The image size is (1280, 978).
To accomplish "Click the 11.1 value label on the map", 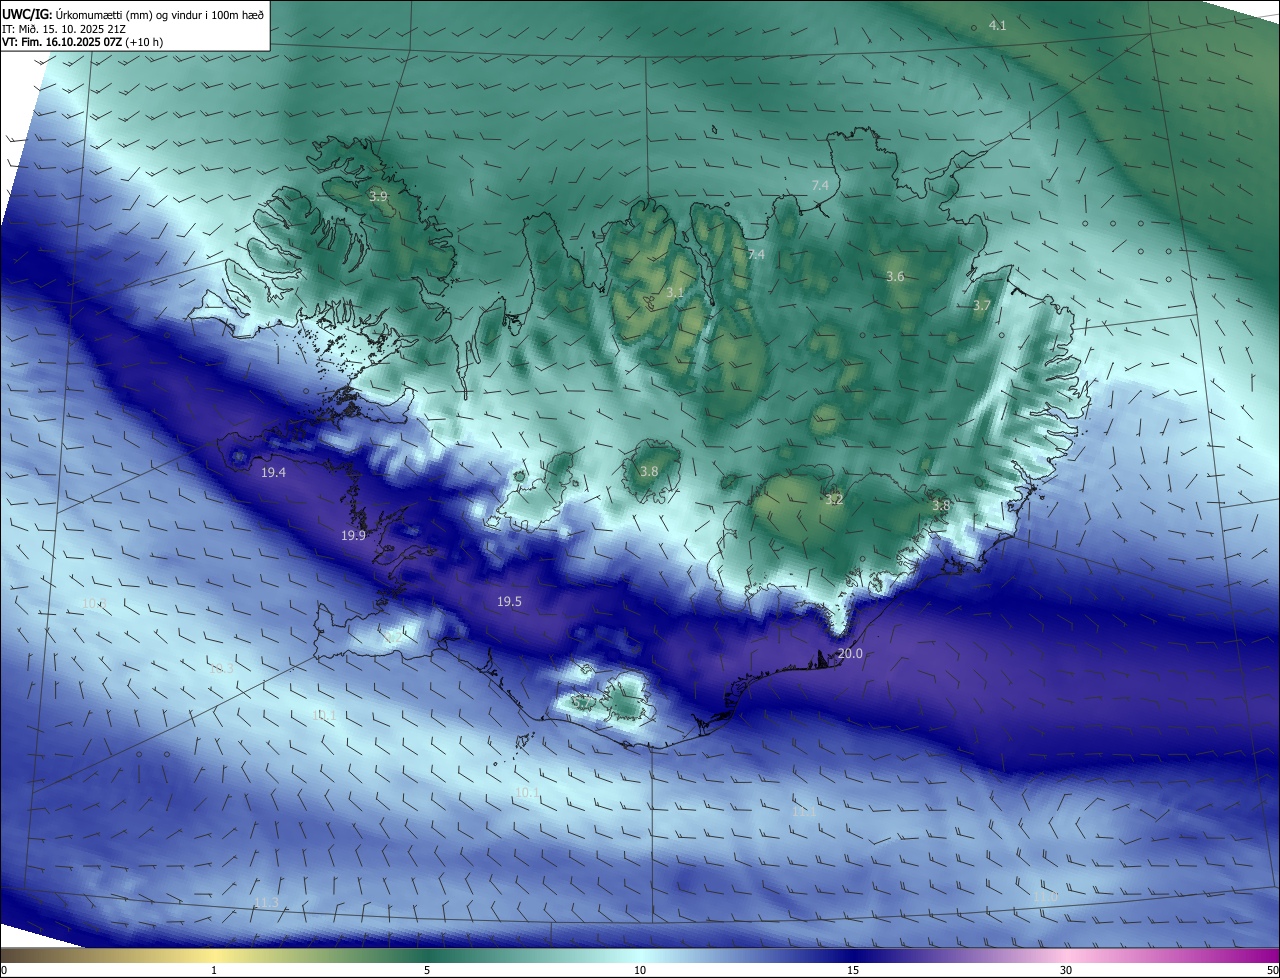I will (x=804, y=812).
